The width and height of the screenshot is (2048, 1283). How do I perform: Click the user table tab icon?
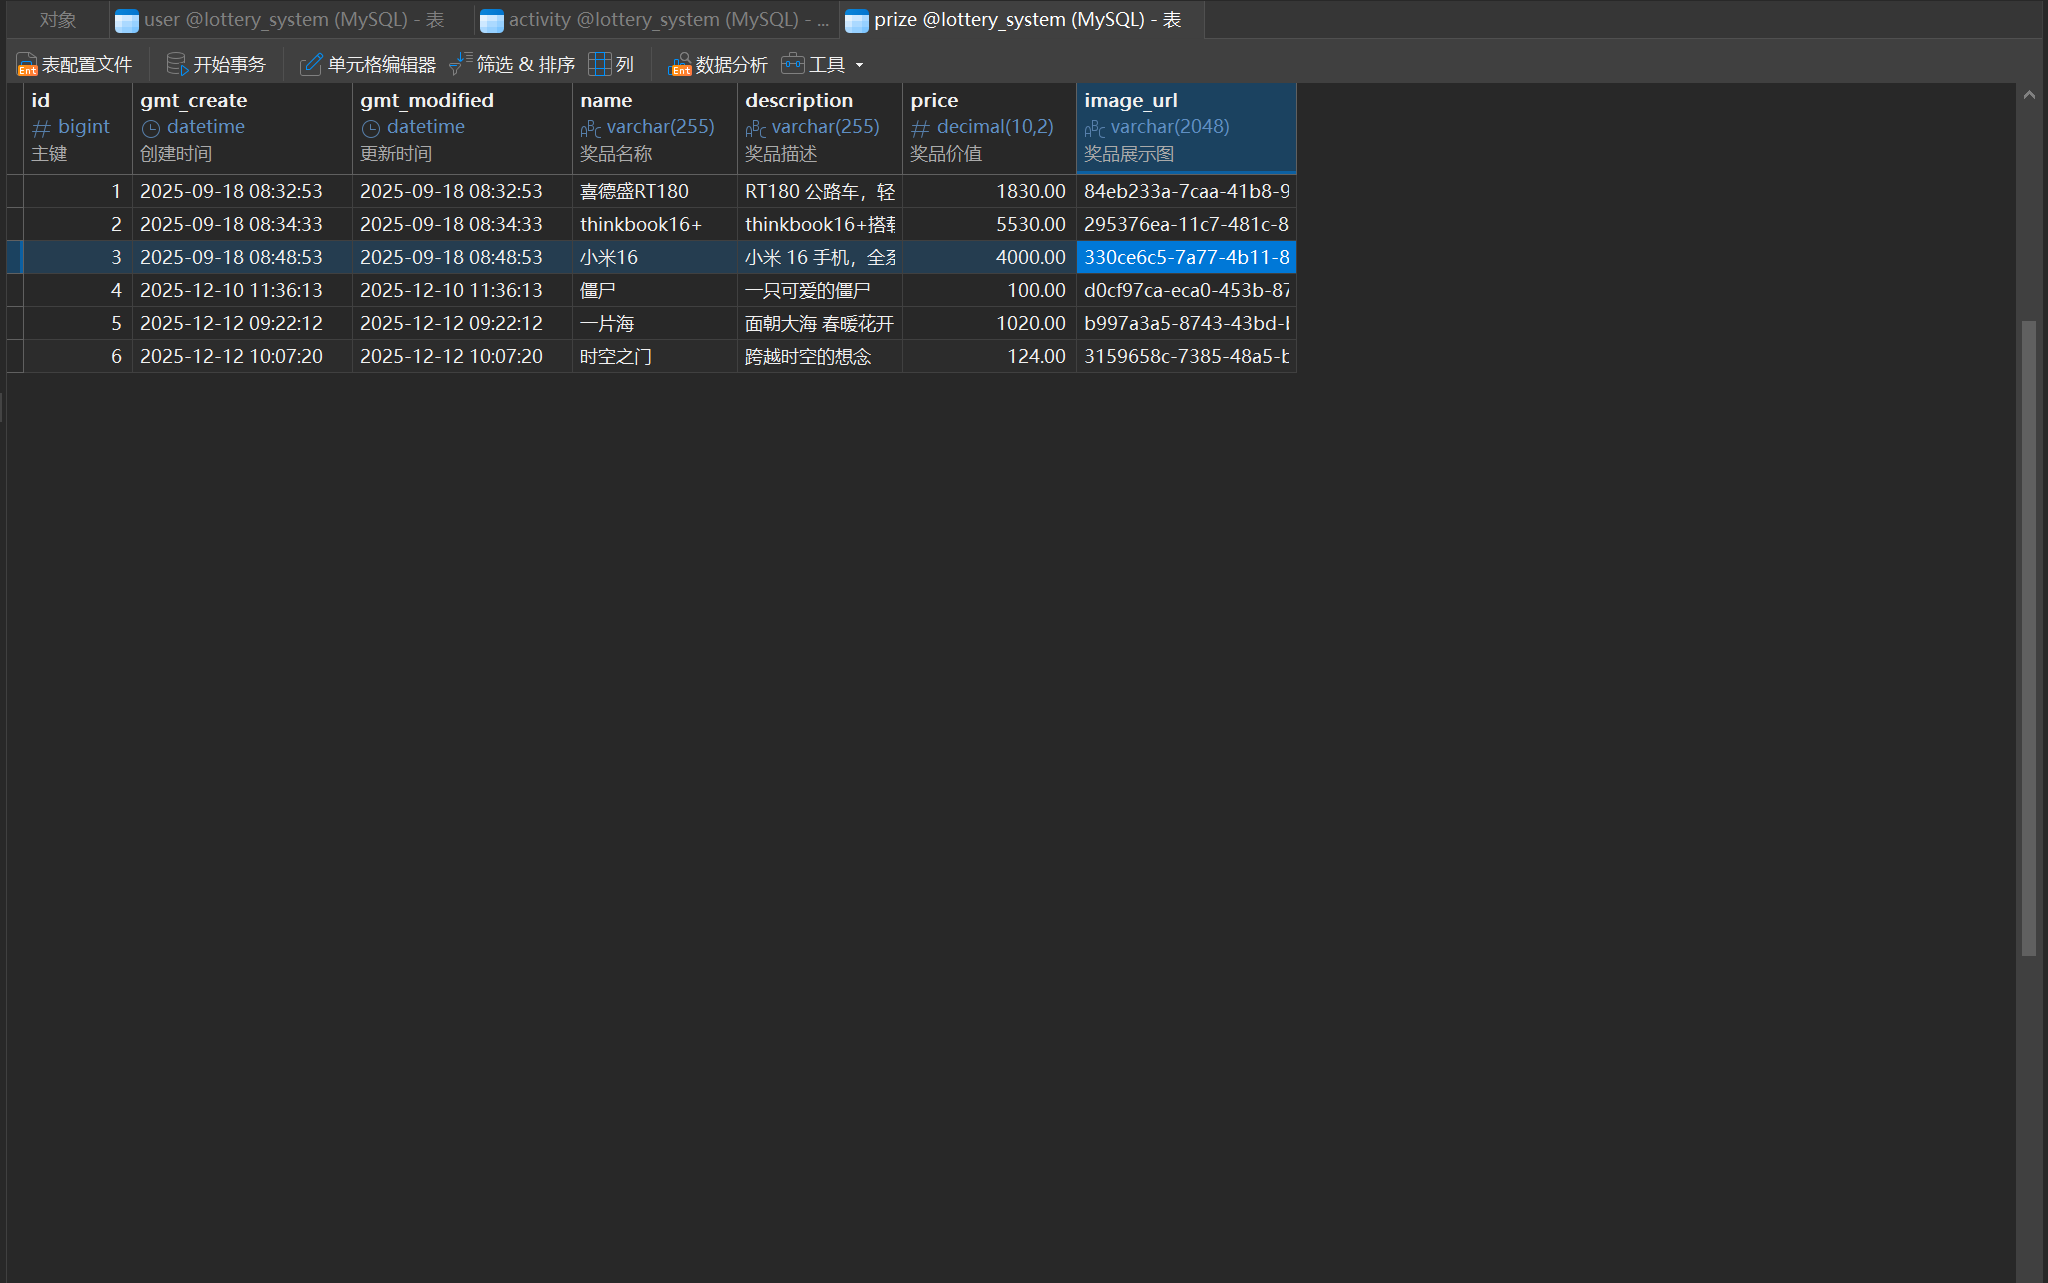[x=127, y=20]
